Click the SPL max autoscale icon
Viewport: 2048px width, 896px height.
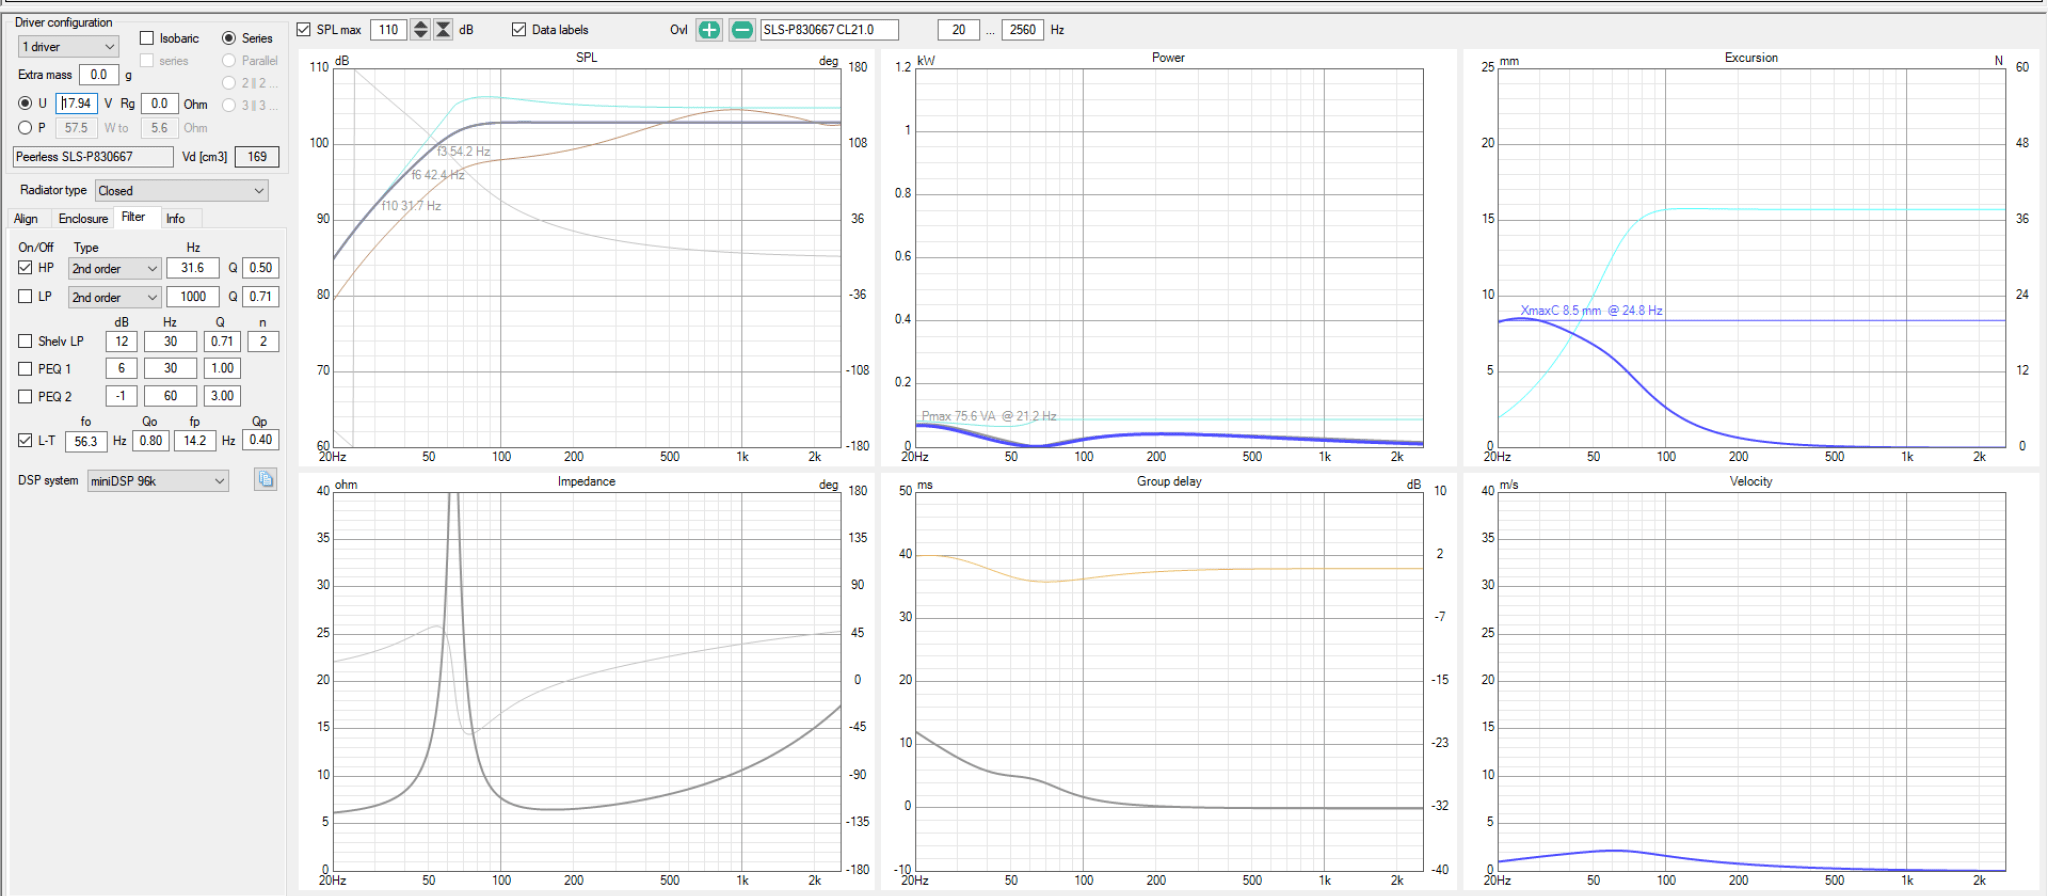tap(443, 30)
